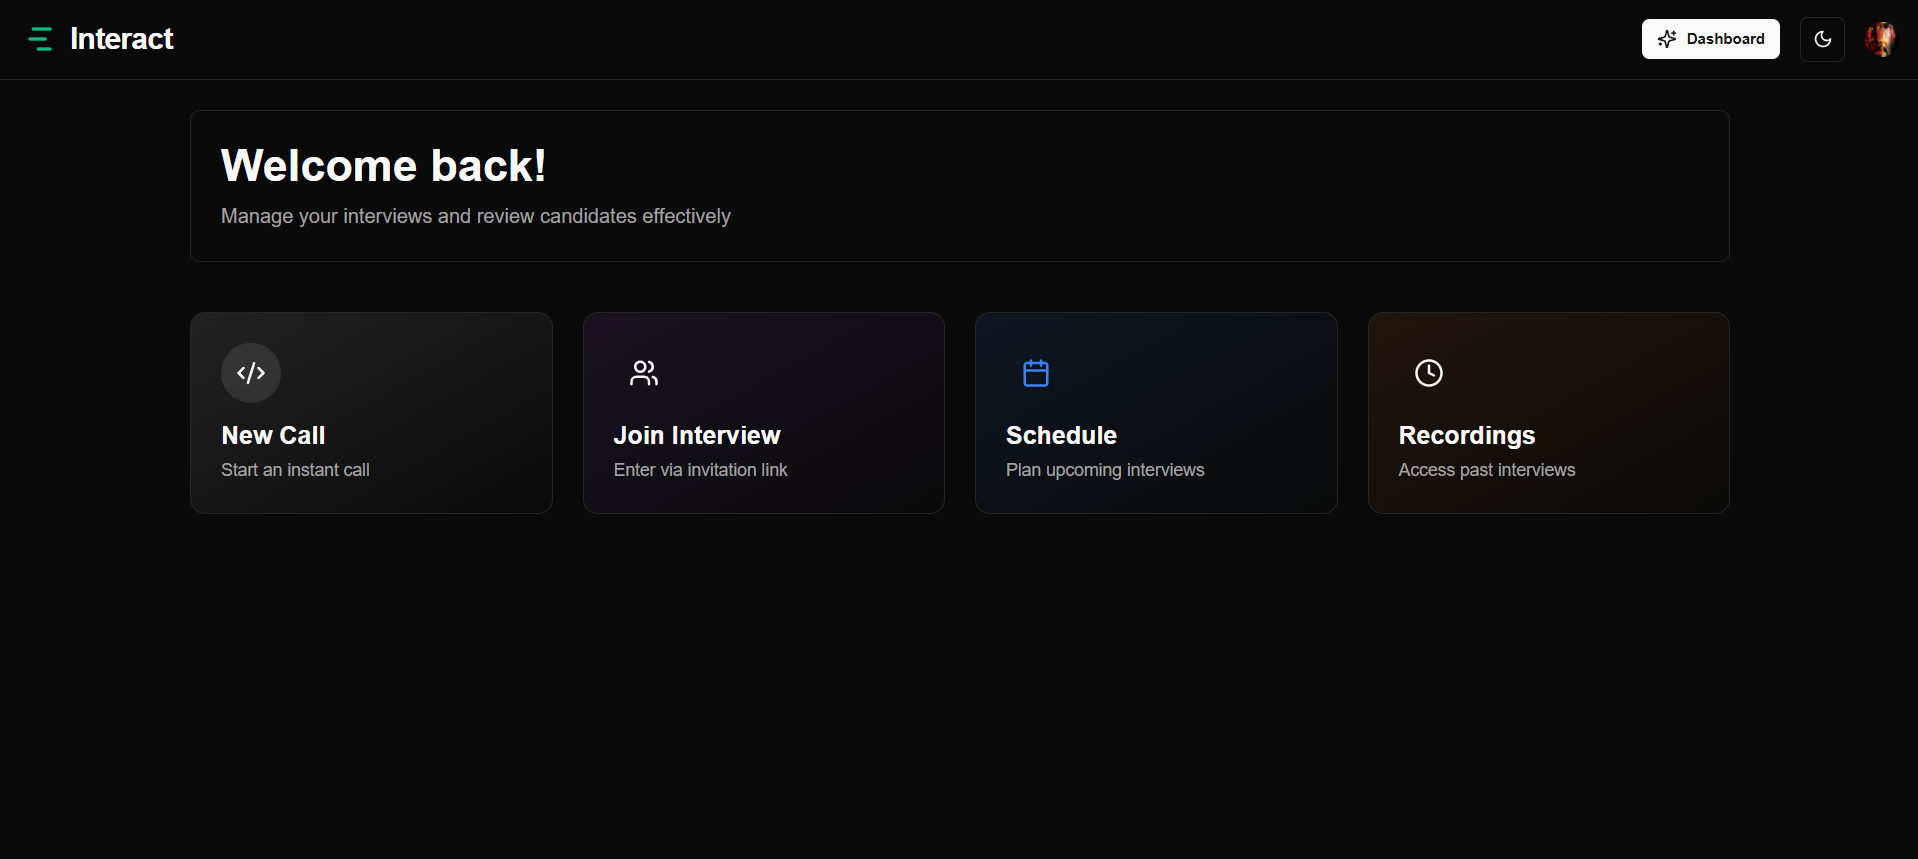Open the Recordings card title
1918x859 pixels.
1466,435
